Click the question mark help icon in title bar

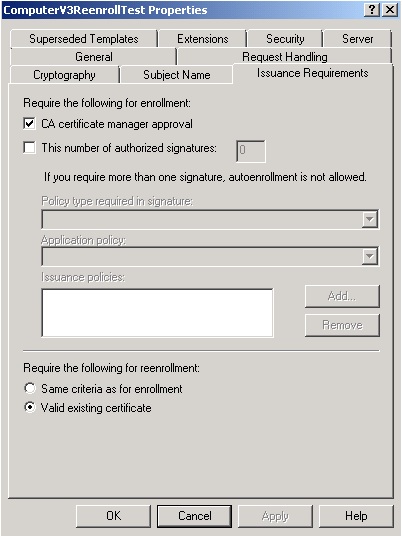coord(372,10)
